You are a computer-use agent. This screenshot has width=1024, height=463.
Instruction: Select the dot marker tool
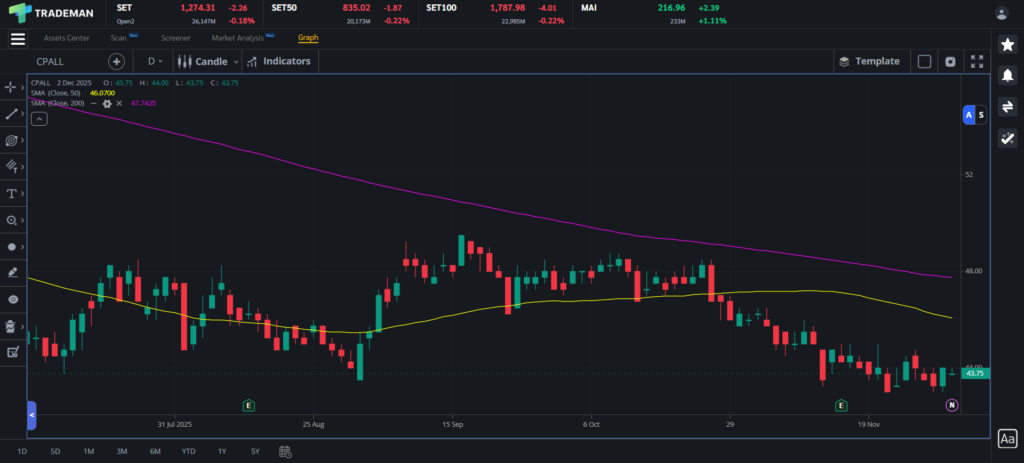click(x=10, y=247)
